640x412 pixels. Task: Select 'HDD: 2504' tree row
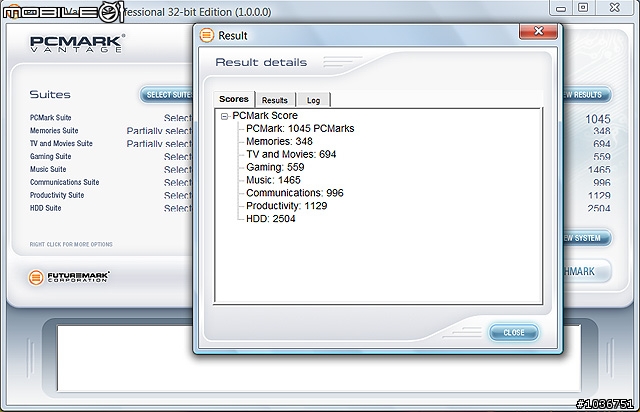click(x=271, y=218)
